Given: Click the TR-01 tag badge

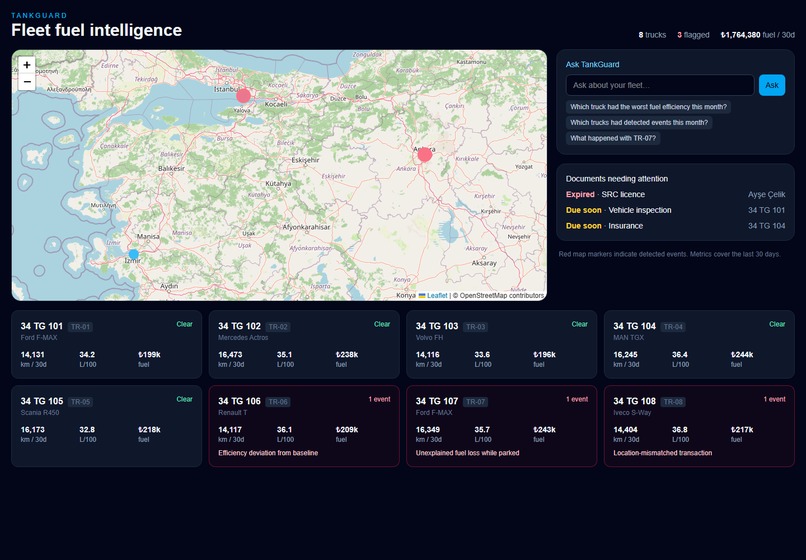Looking at the screenshot, I should (x=80, y=327).
